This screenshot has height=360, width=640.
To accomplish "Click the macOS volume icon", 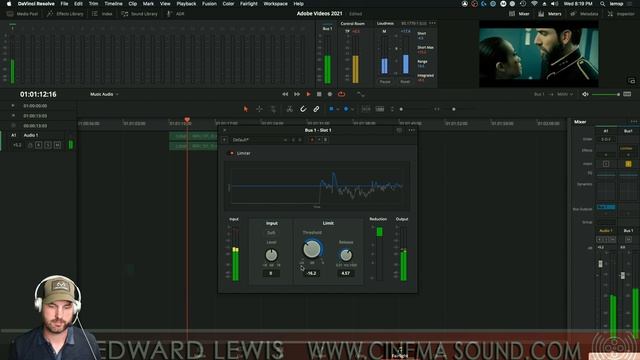I will click(x=554, y=4).
